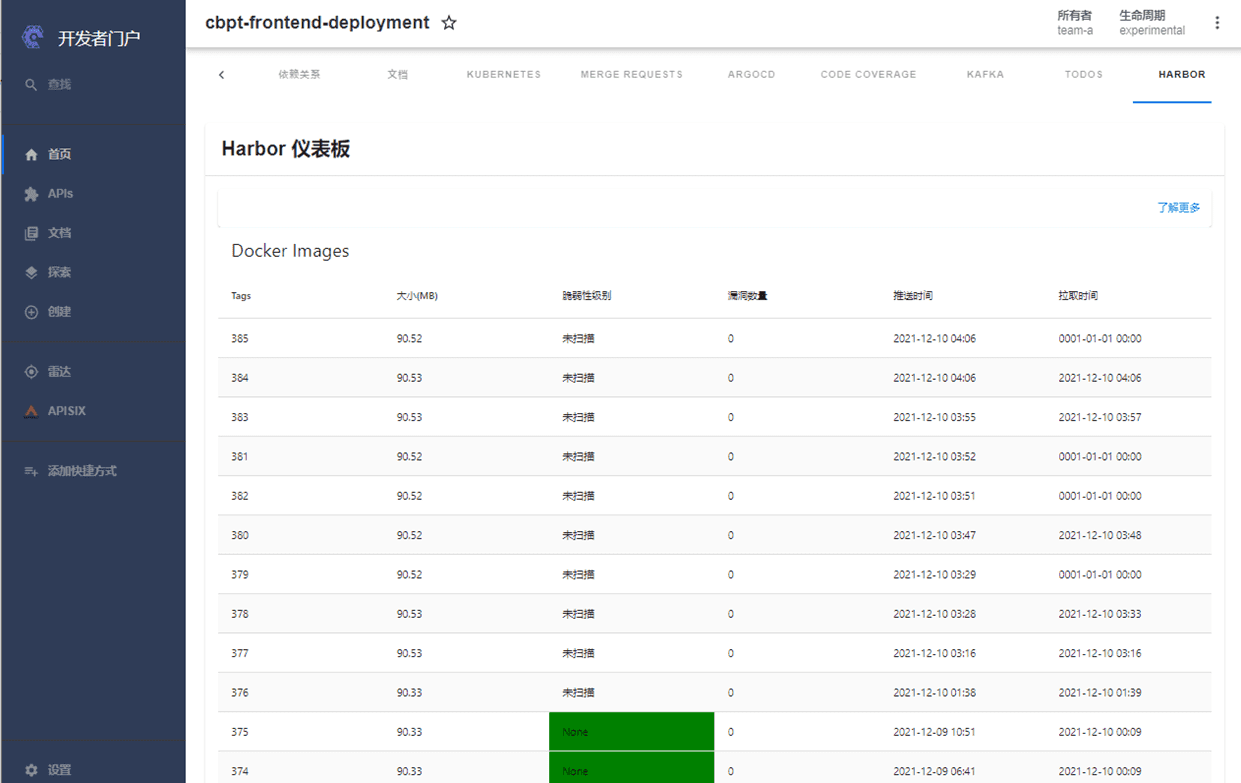
Task: Open the ARGOCD tab
Action: coord(751,75)
